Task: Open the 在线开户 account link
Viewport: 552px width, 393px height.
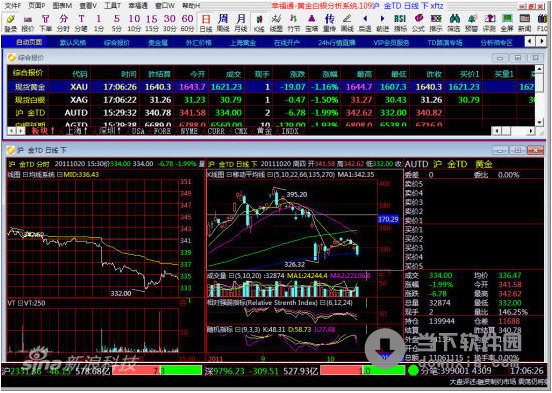Action: click(287, 43)
